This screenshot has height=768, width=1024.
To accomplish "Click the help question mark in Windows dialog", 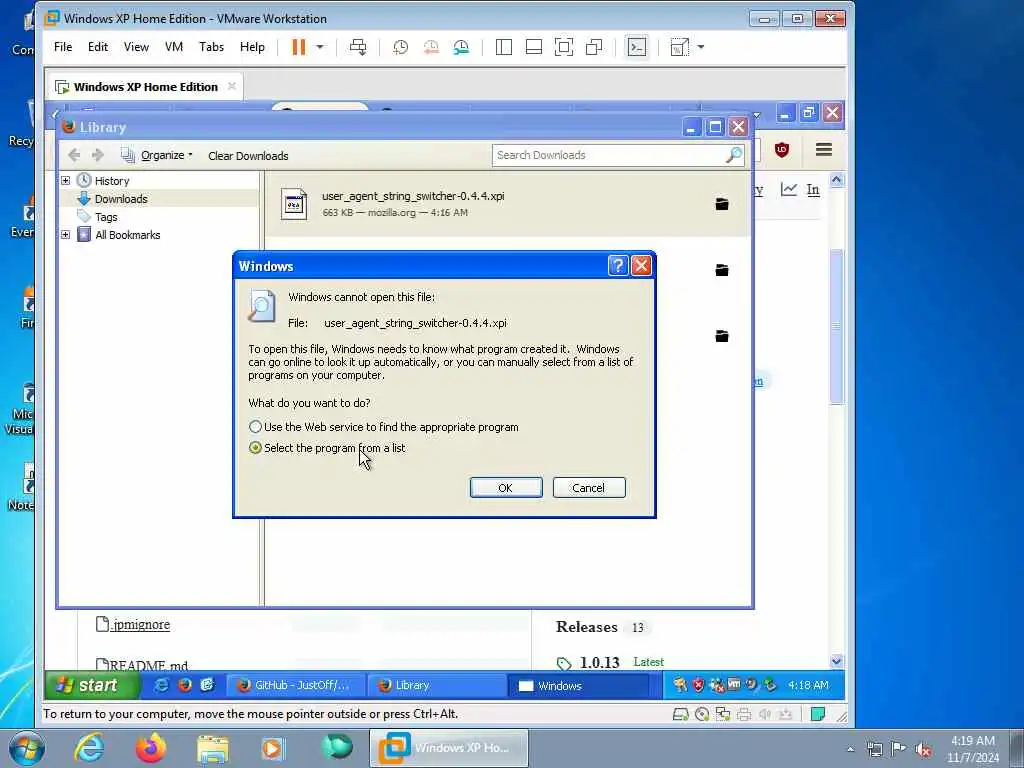I will coord(618,265).
